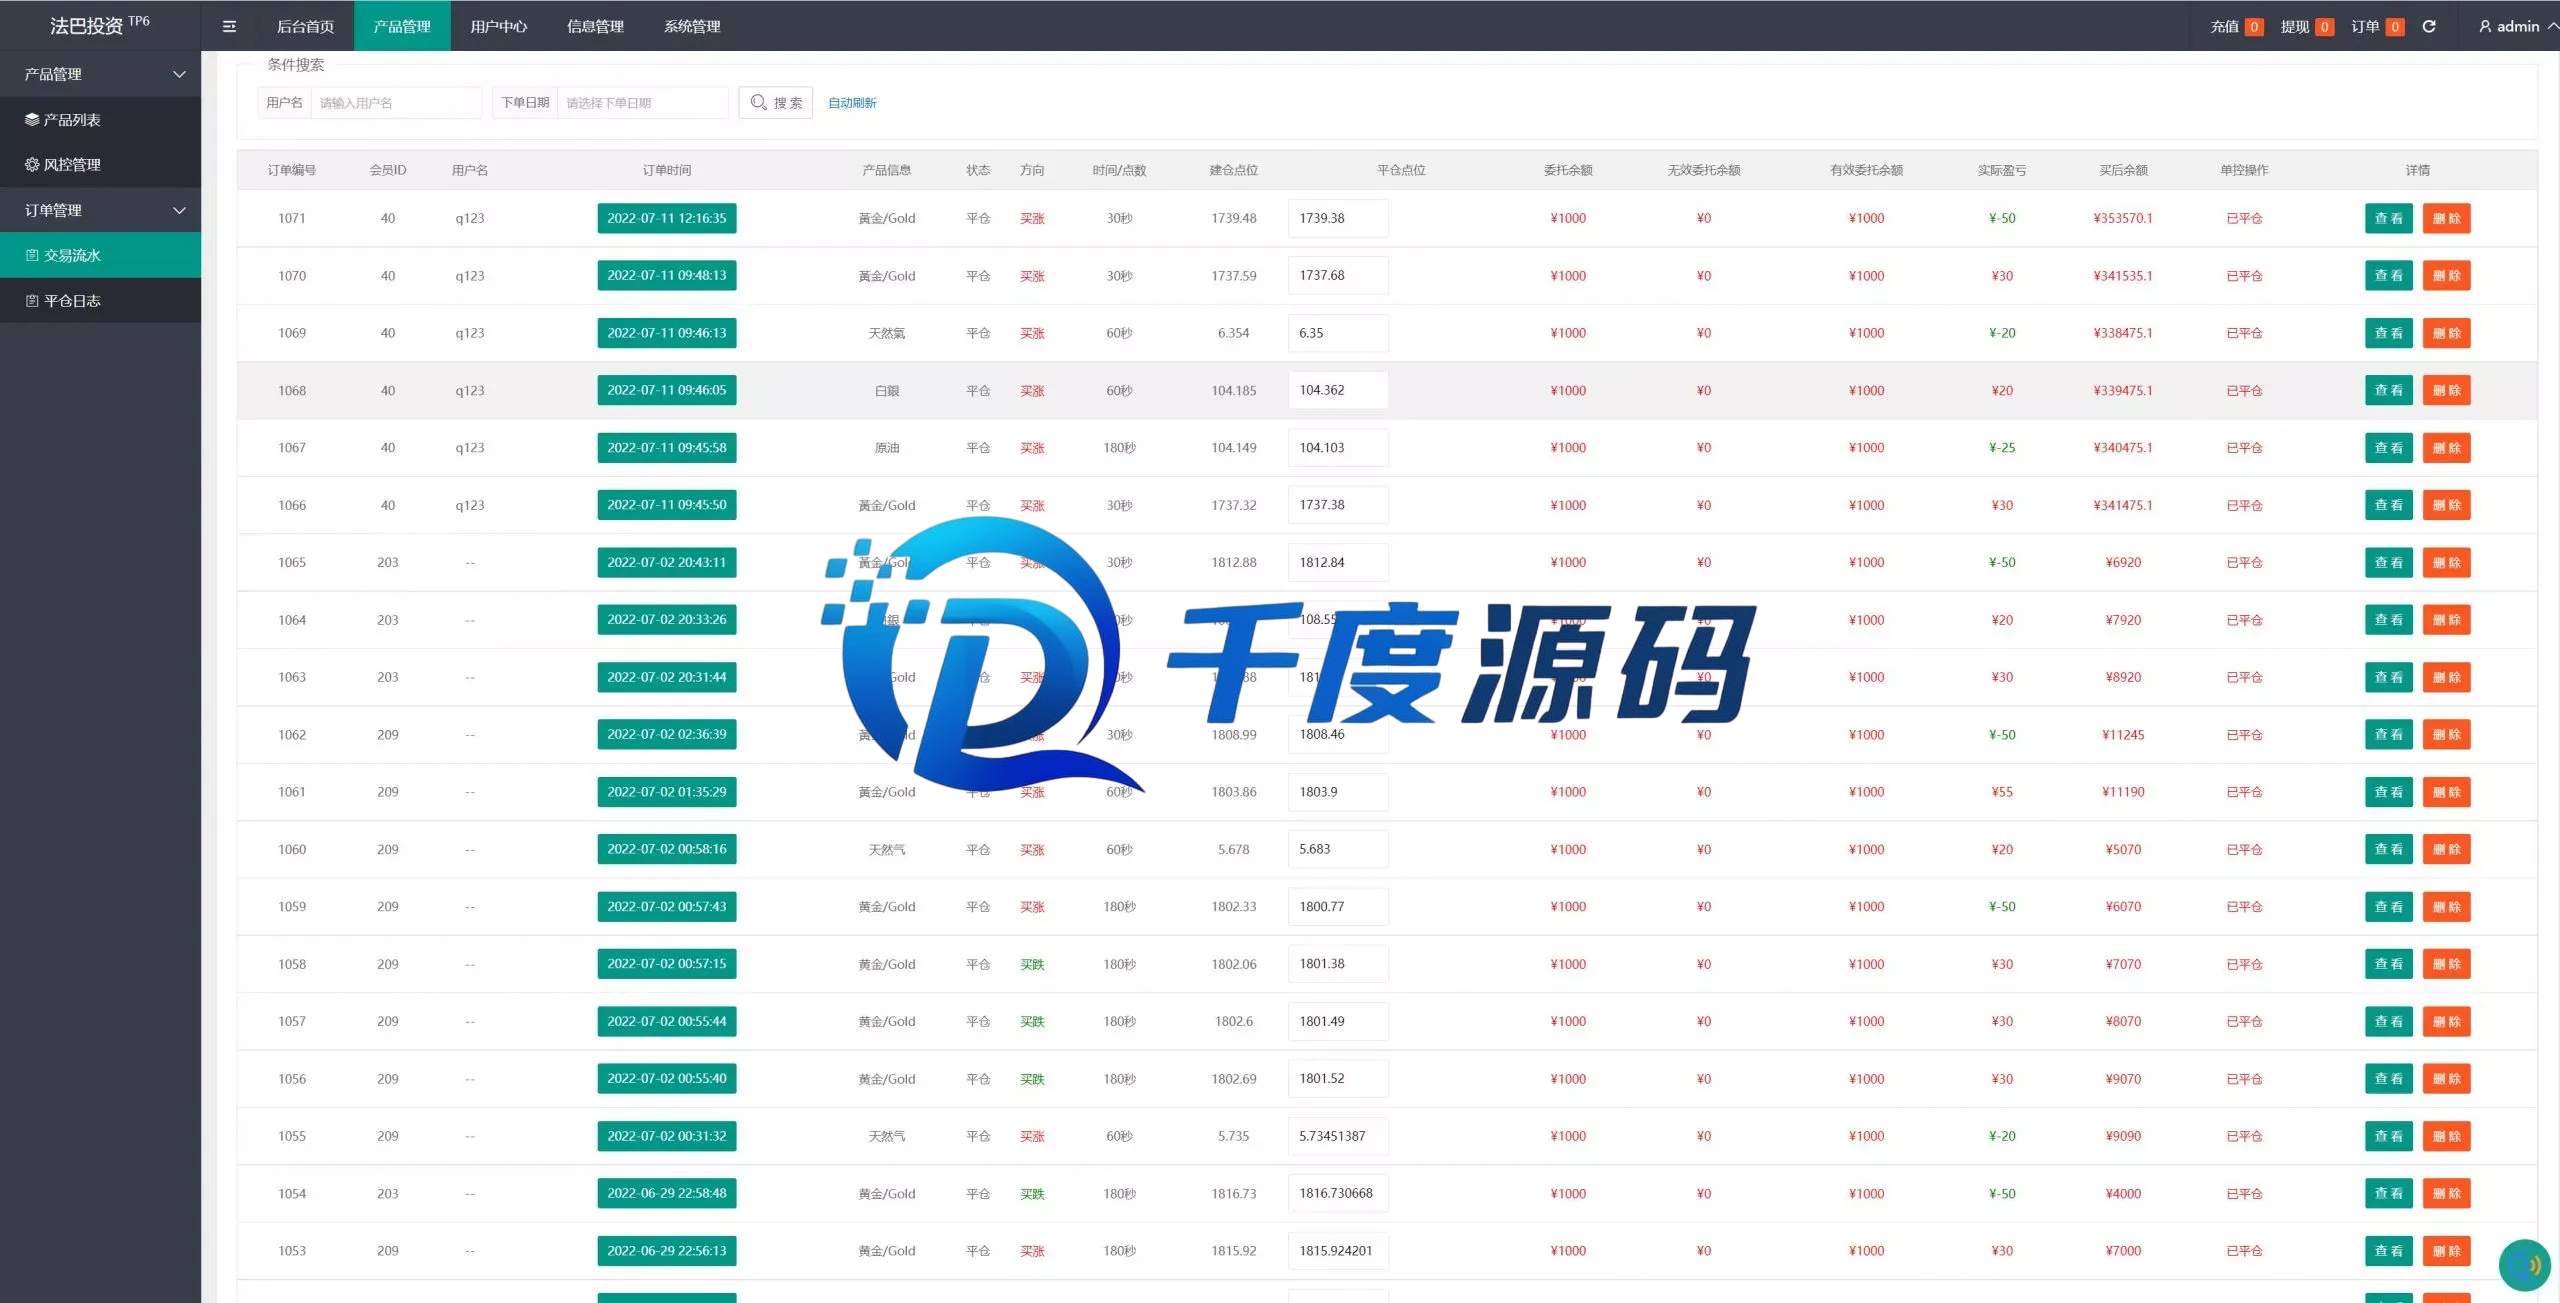This screenshot has height=1303, width=2560.
Task: Open 风控管理 in the sidebar
Action: coord(100,164)
